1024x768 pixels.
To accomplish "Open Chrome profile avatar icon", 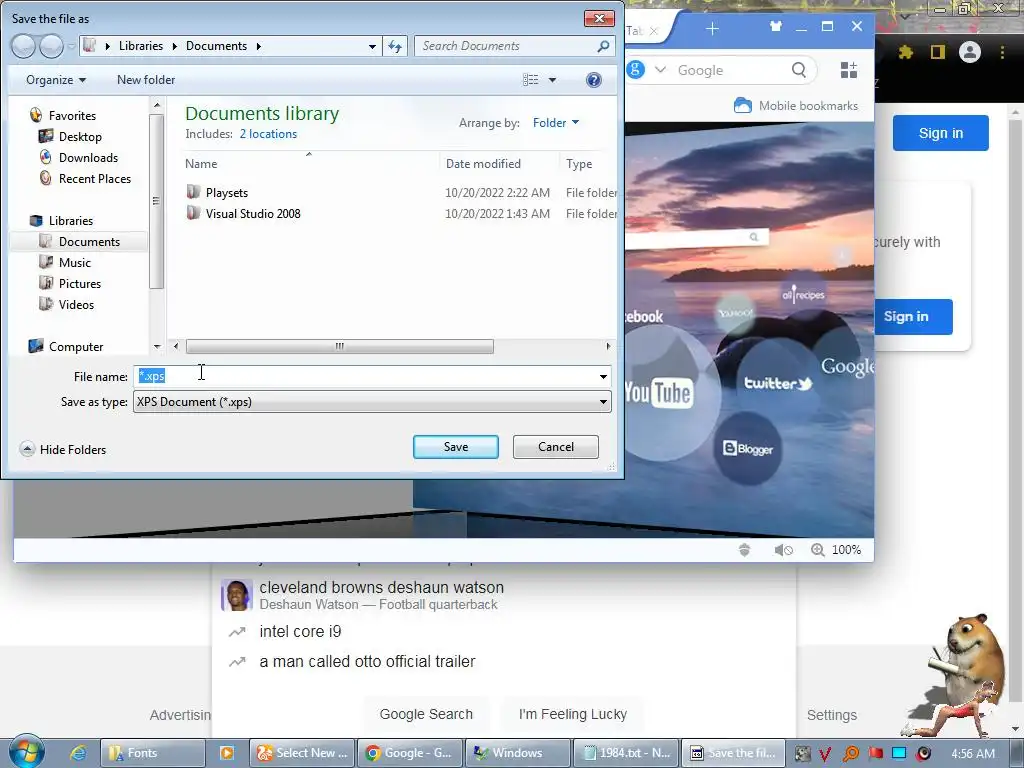I will [970, 52].
